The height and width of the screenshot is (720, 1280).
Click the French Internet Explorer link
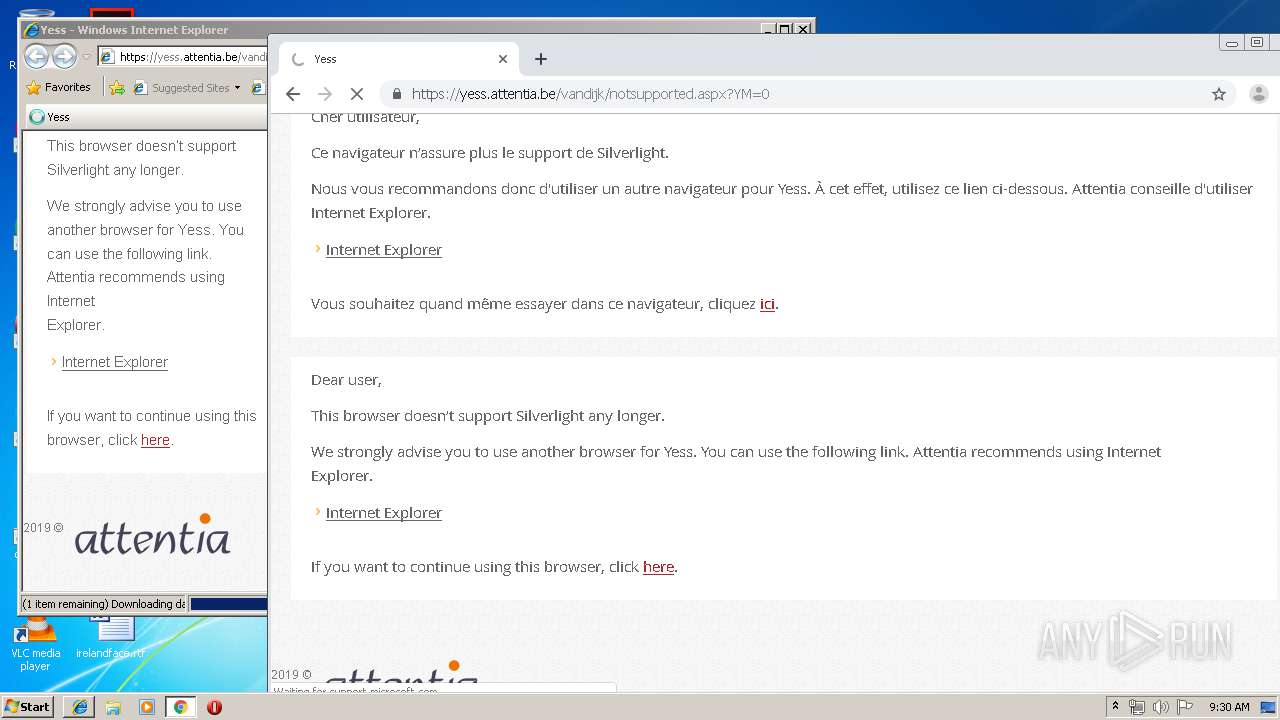coord(384,250)
